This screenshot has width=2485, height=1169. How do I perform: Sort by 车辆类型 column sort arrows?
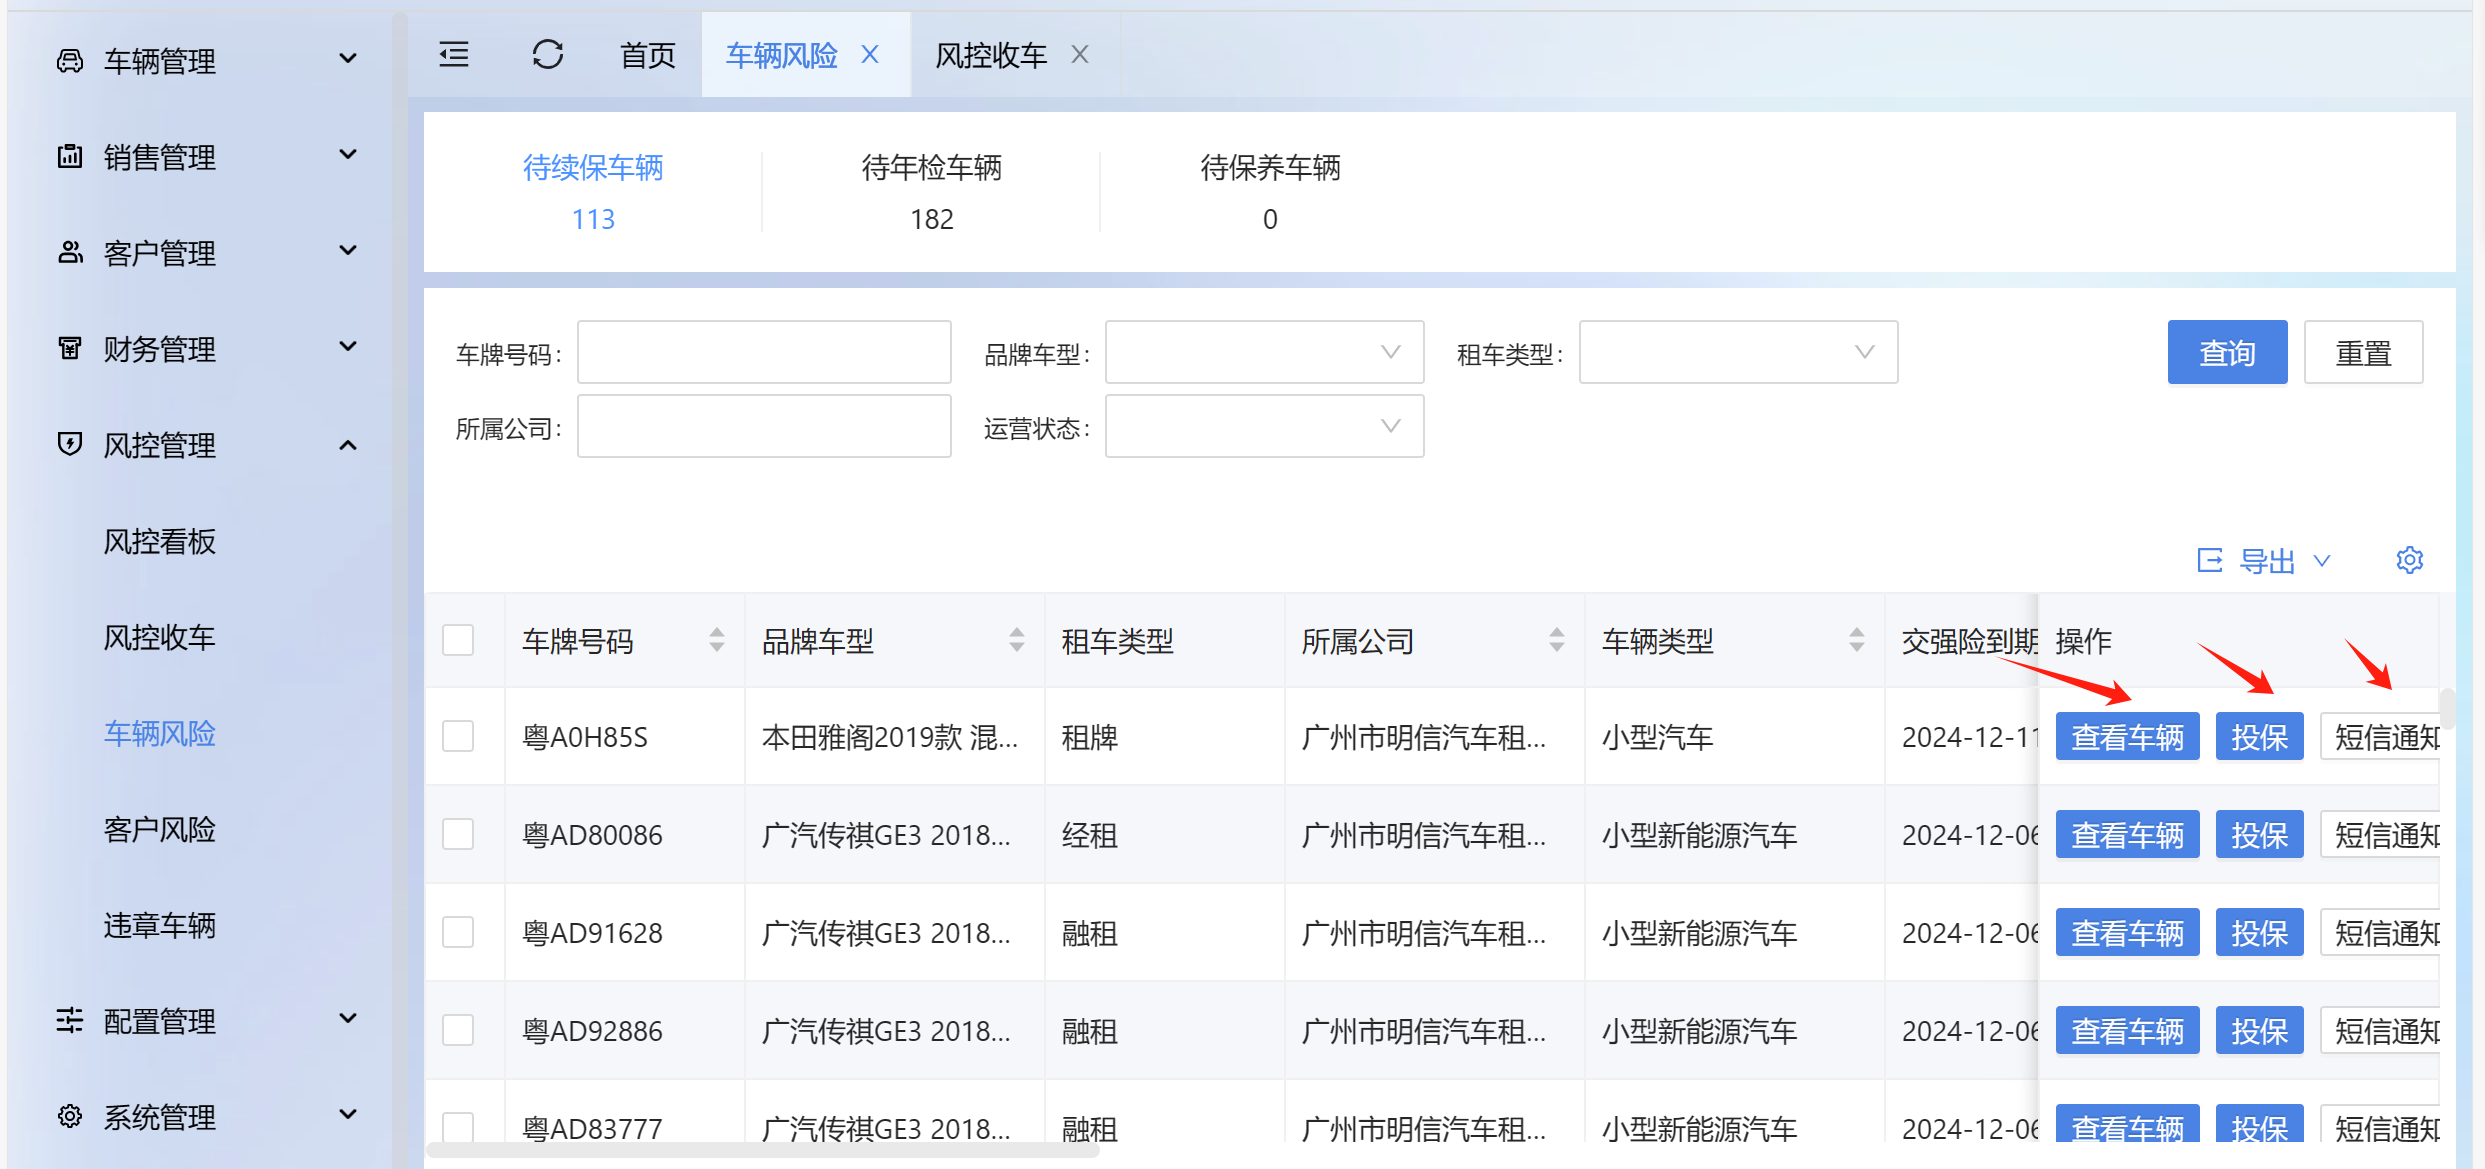coord(1856,640)
